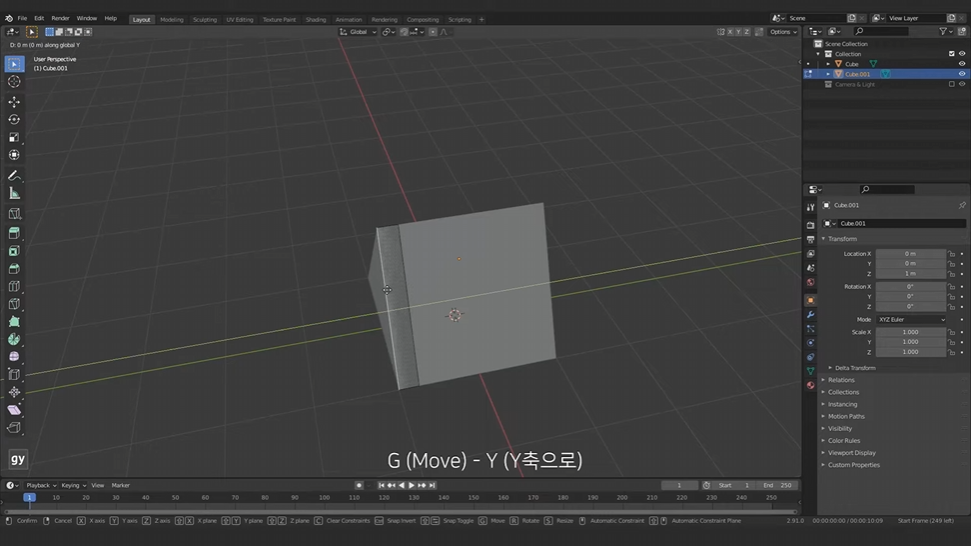Toggle lock for Scale X

[952, 332]
